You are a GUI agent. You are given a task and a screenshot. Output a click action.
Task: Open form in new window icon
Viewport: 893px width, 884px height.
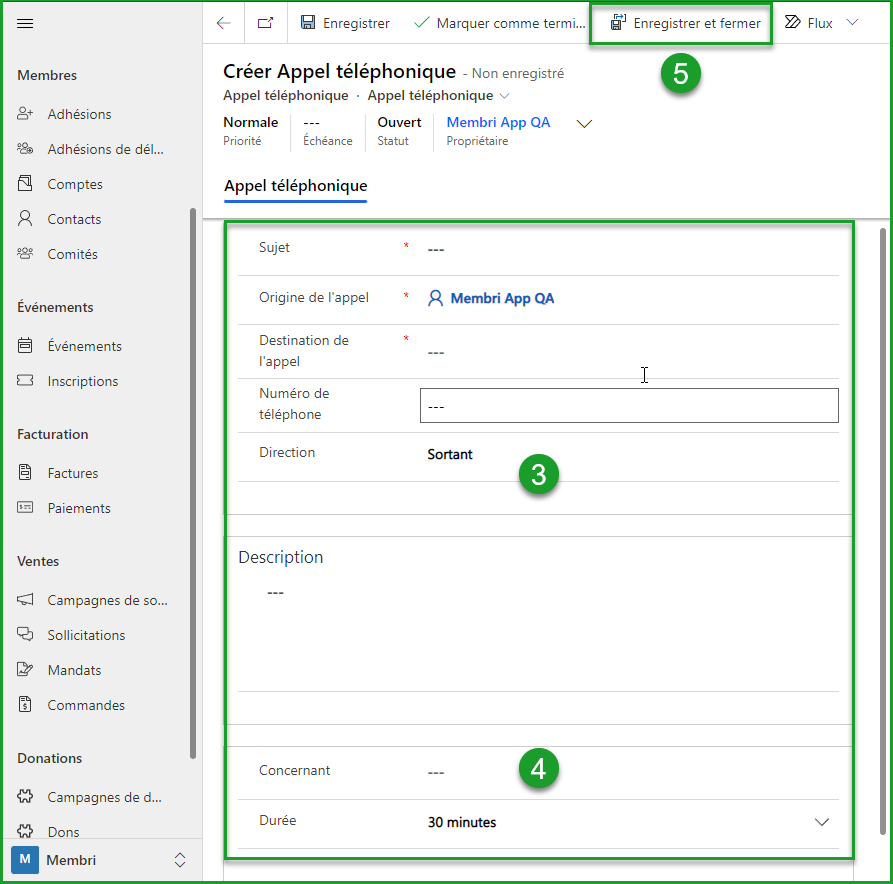click(x=265, y=23)
